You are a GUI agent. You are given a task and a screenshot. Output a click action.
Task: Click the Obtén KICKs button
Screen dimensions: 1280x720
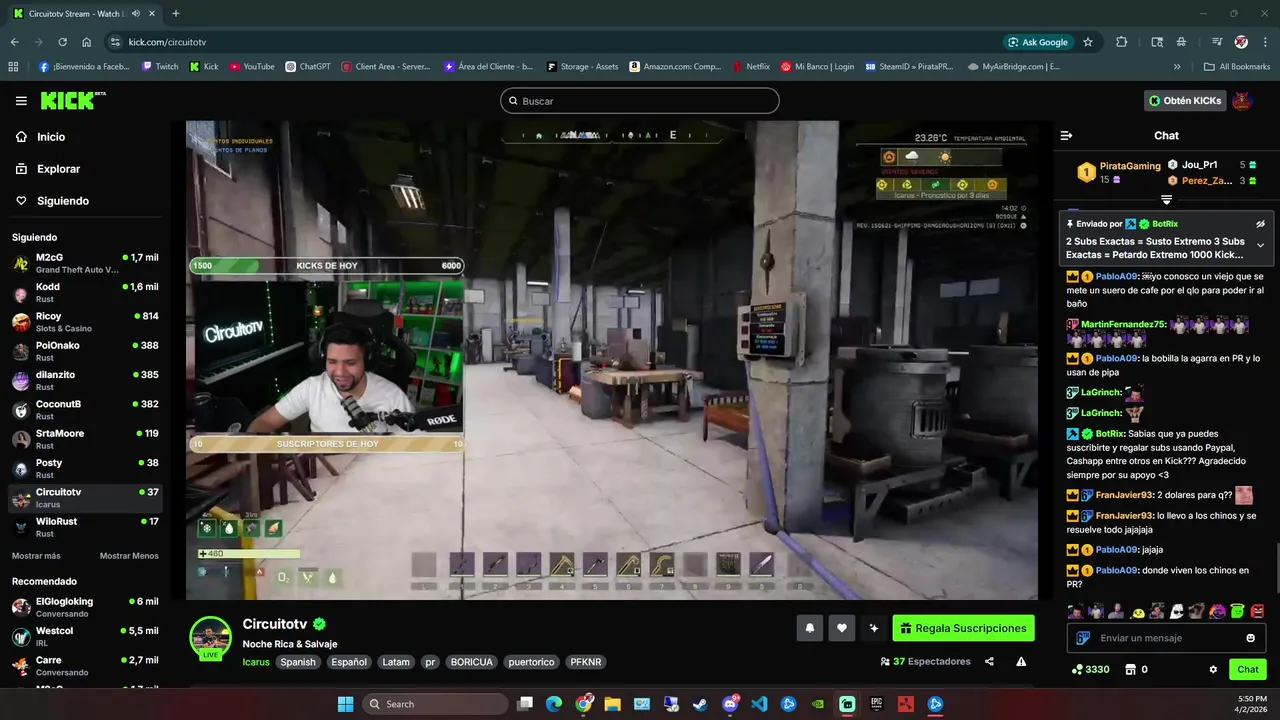pyautogui.click(x=1185, y=101)
